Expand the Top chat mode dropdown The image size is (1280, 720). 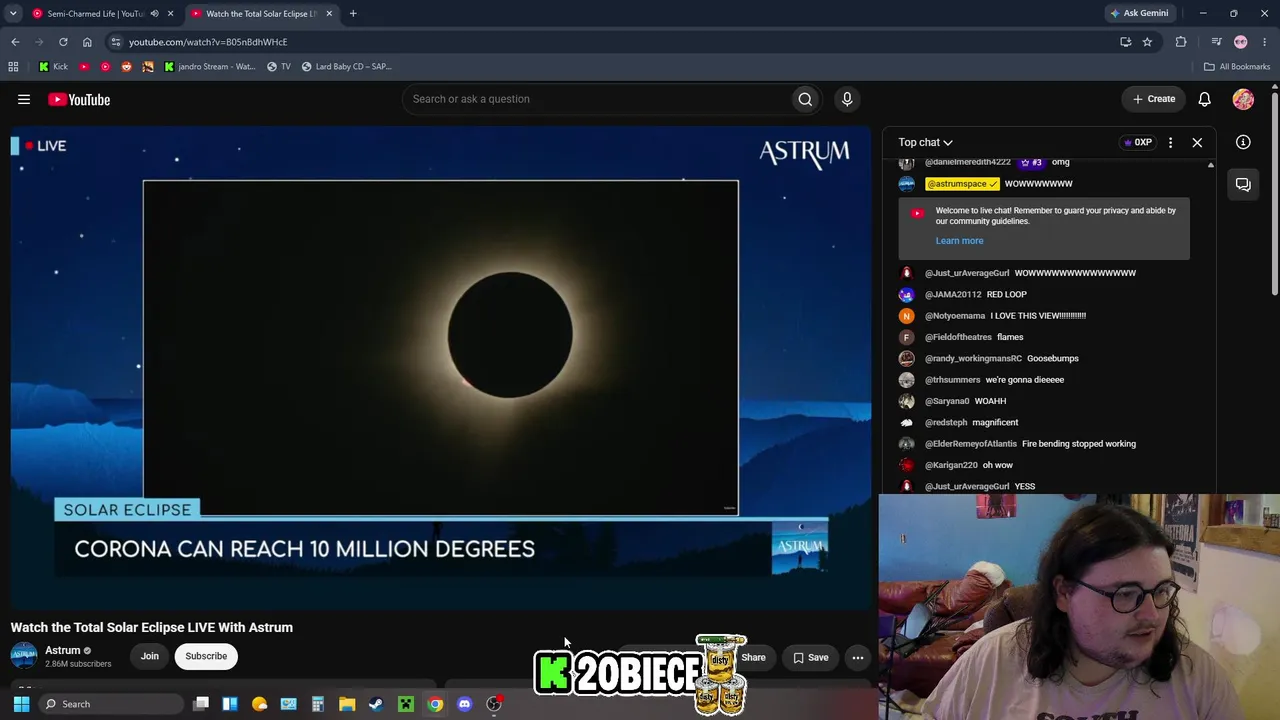tap(925, 142)
